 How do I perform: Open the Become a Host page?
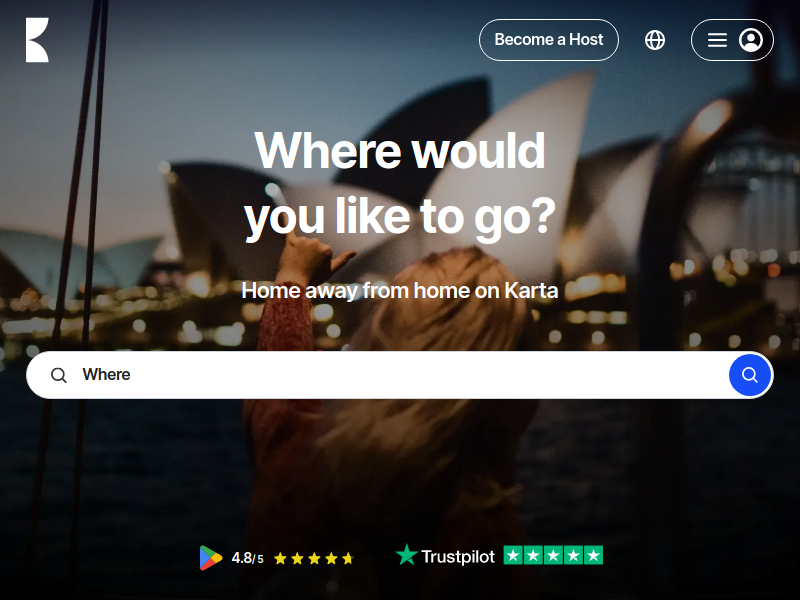click(x=548, y=40)
